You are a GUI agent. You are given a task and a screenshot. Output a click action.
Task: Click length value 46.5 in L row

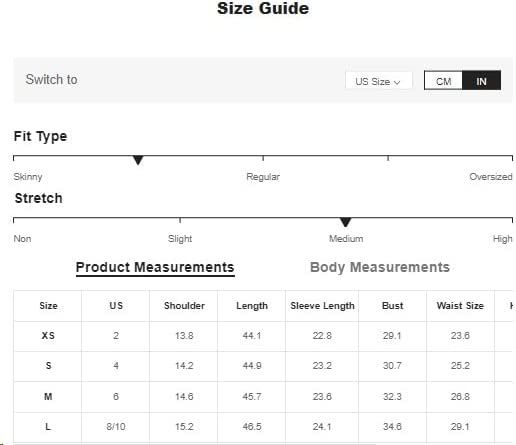tap(252, 426)
